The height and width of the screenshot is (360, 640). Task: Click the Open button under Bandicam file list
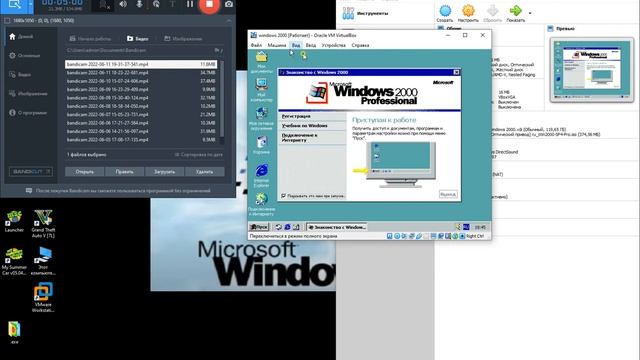[x=84, y=172]
